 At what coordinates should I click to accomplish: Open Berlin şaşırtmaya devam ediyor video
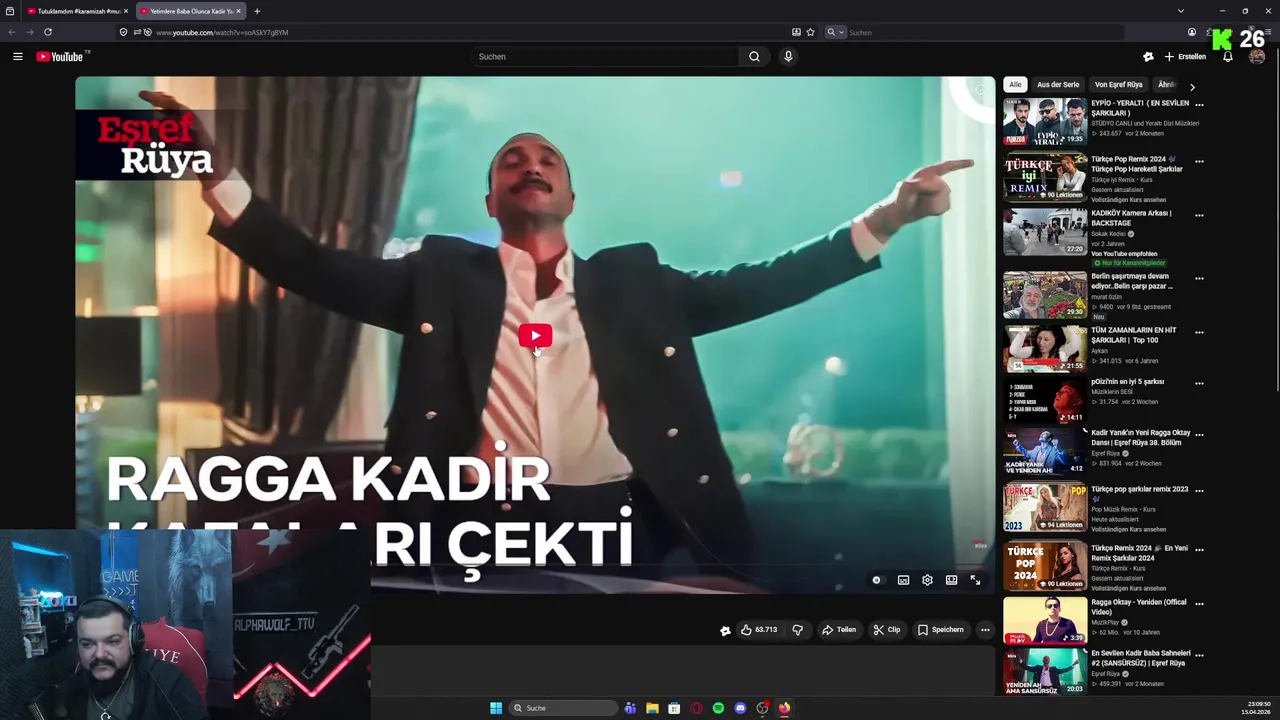[x=1045, y=295]
